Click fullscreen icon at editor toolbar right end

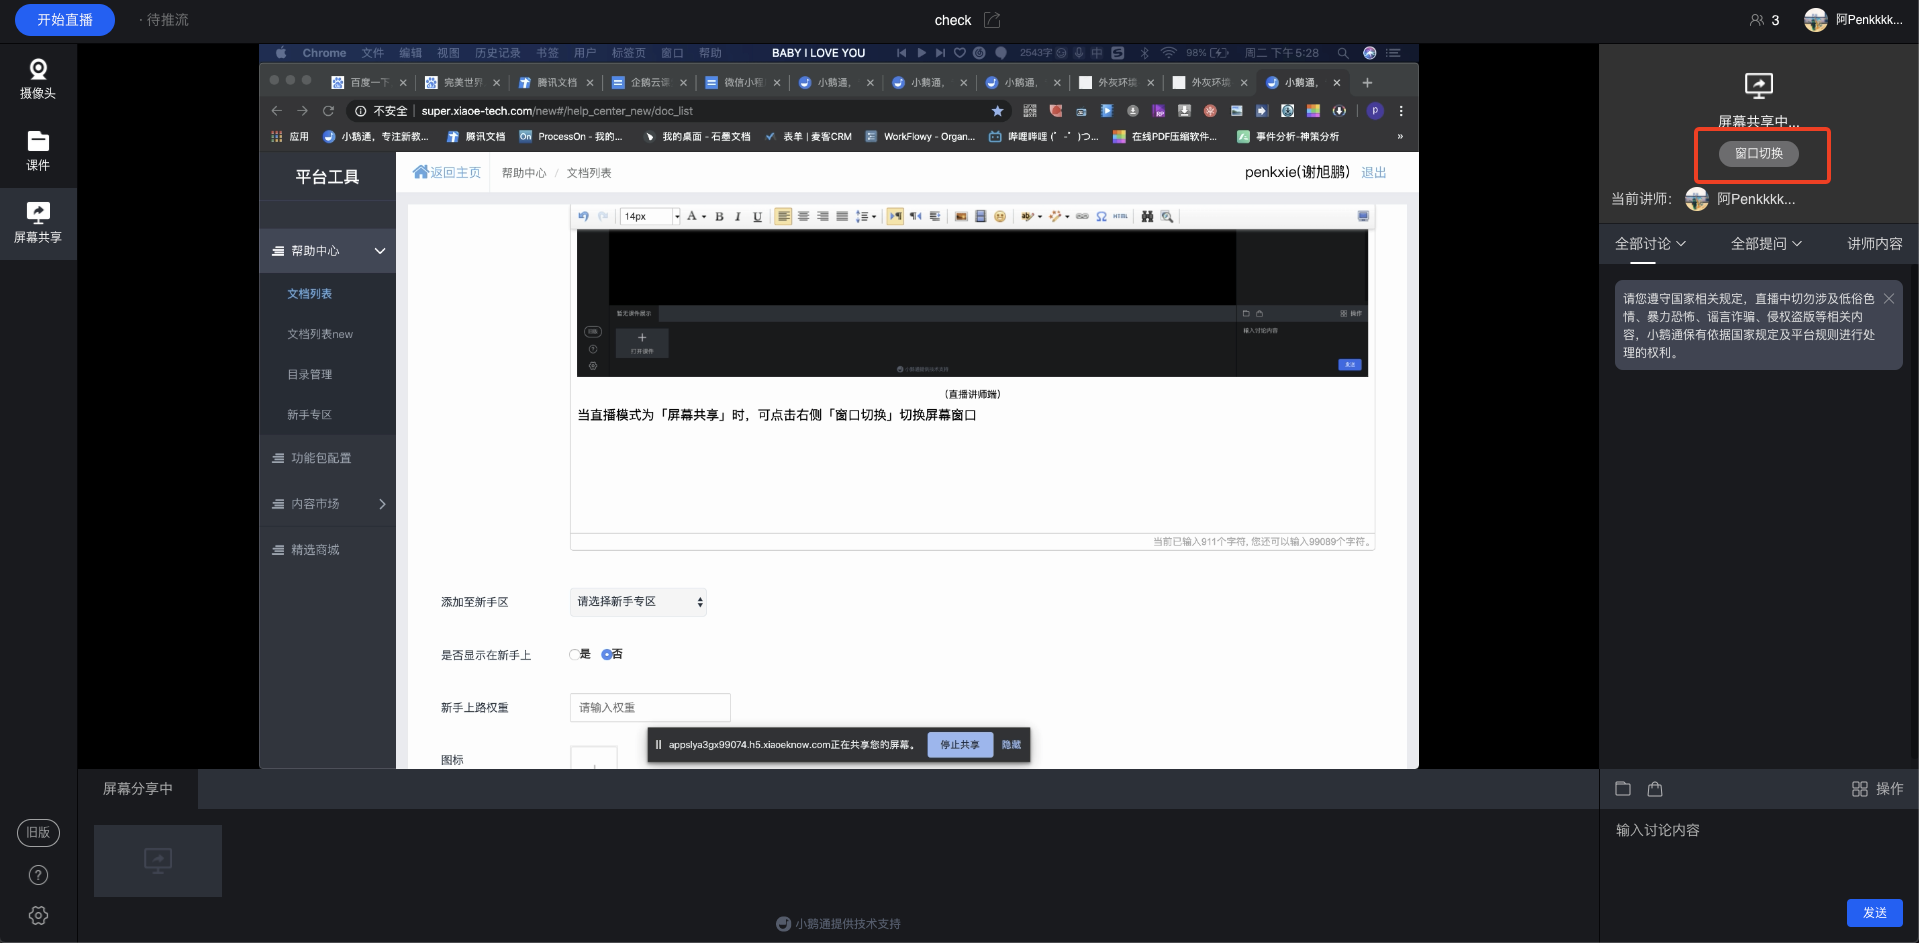1363,216
